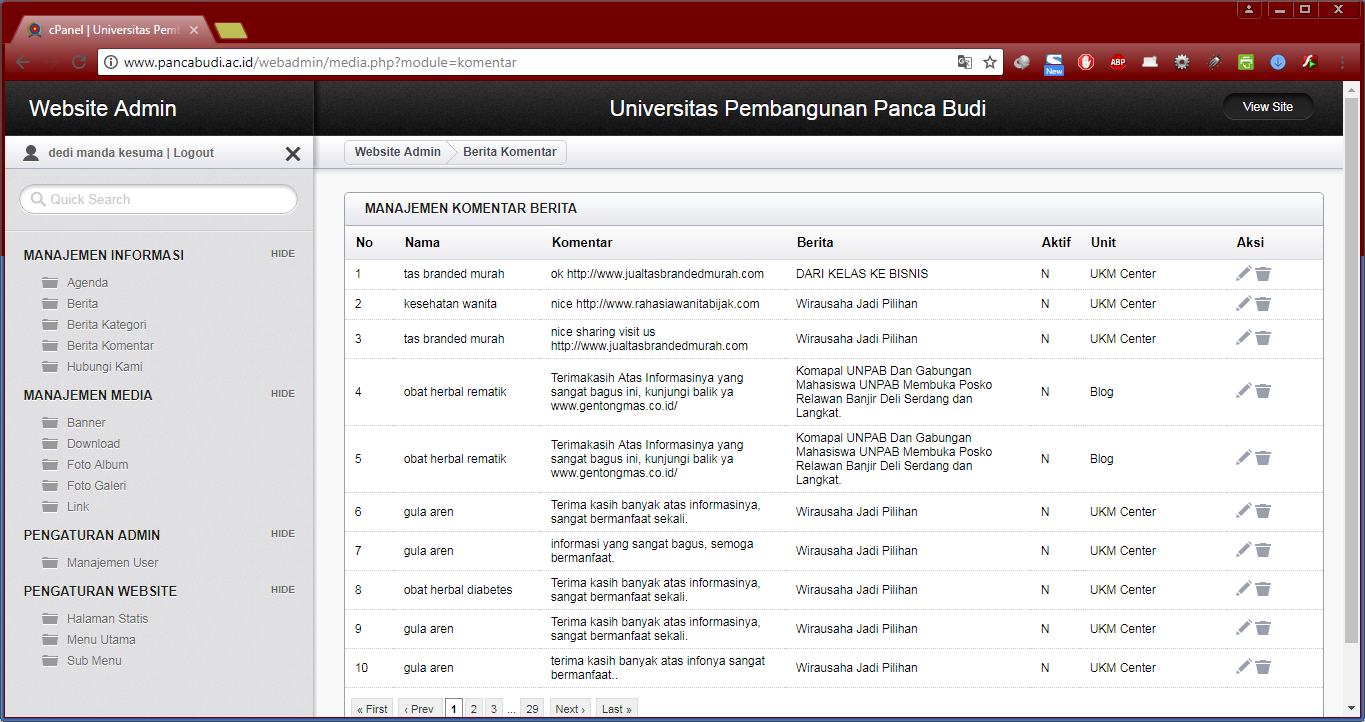Click trash icon for row 6 comment
1365x722 pixels.
point(1263,511)
